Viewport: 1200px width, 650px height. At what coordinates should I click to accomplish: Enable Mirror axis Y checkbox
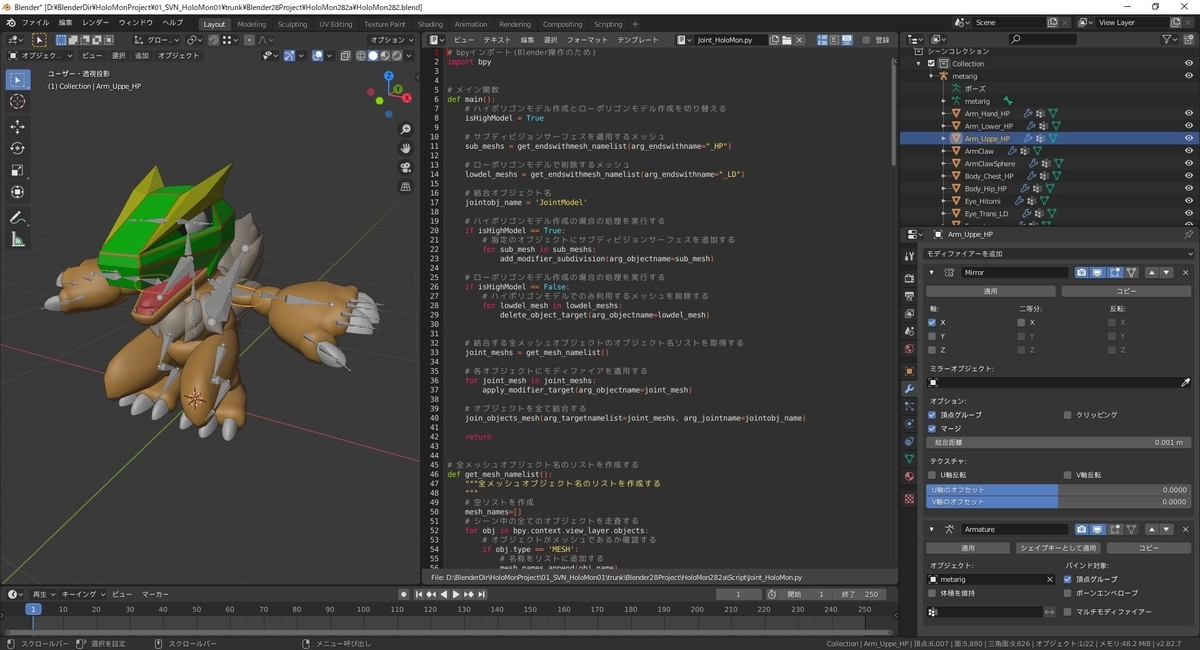pos(932,336)
